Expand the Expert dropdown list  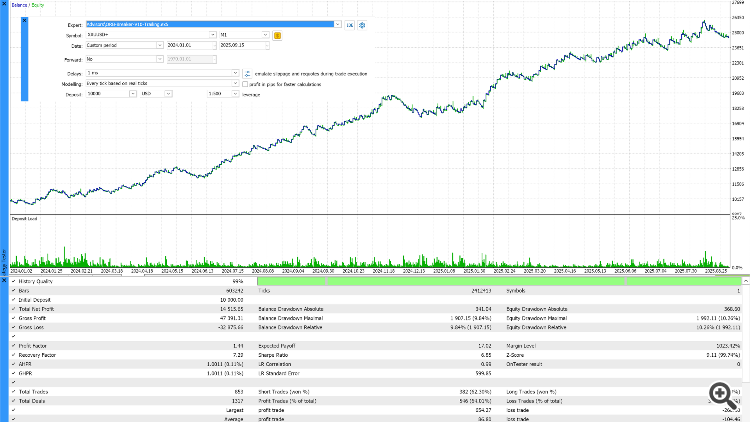pos(337,23)
